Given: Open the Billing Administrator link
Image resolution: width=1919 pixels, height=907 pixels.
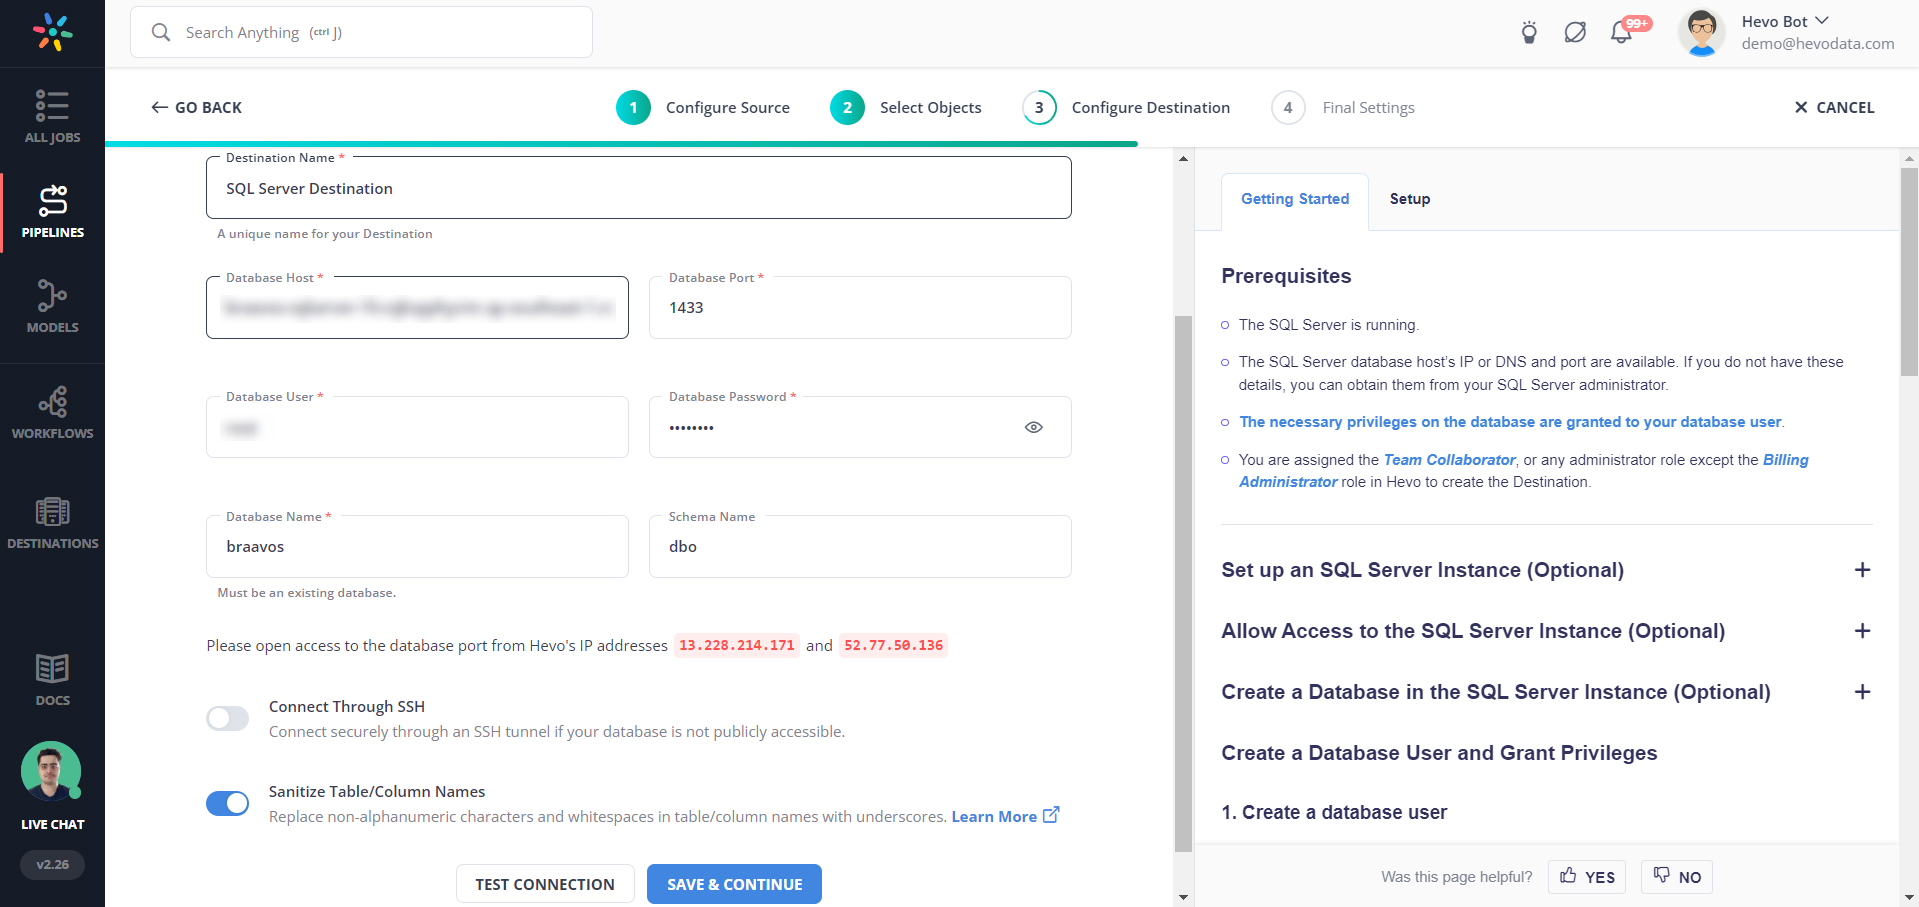Looking at the screenshot, I should (1524, 471).
